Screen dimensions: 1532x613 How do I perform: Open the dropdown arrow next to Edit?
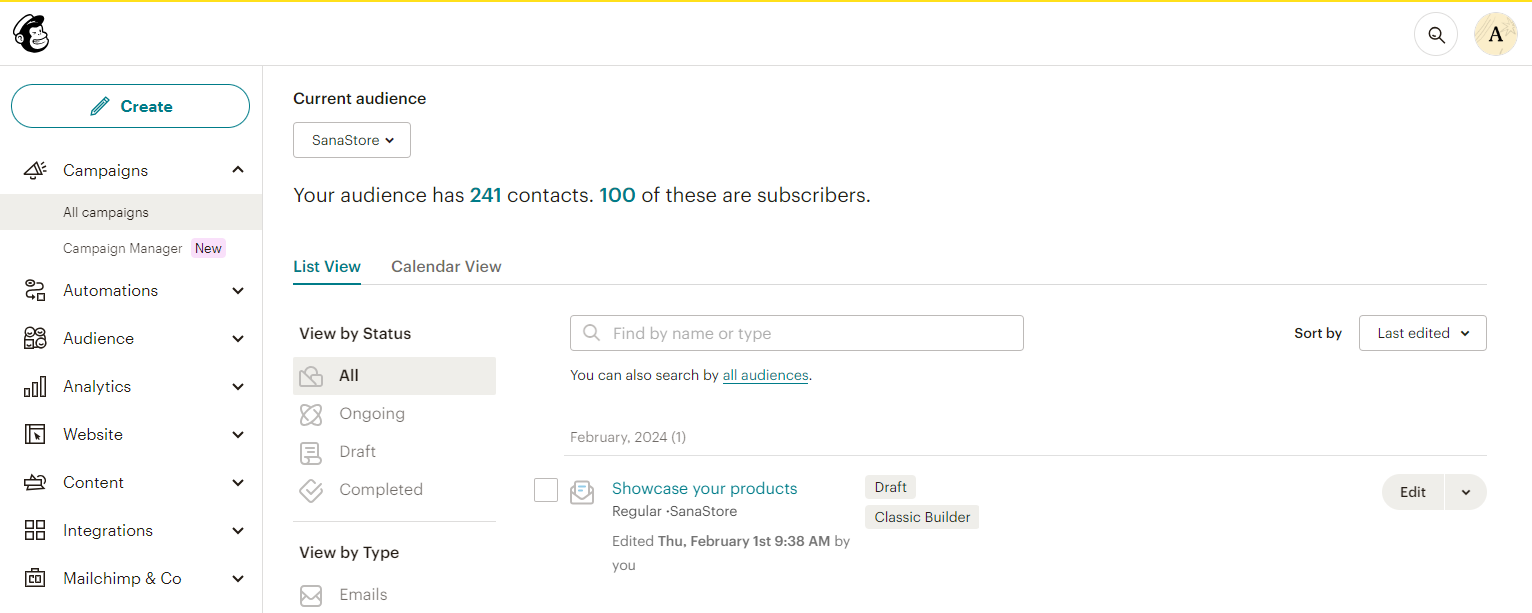click(1465, 492)
